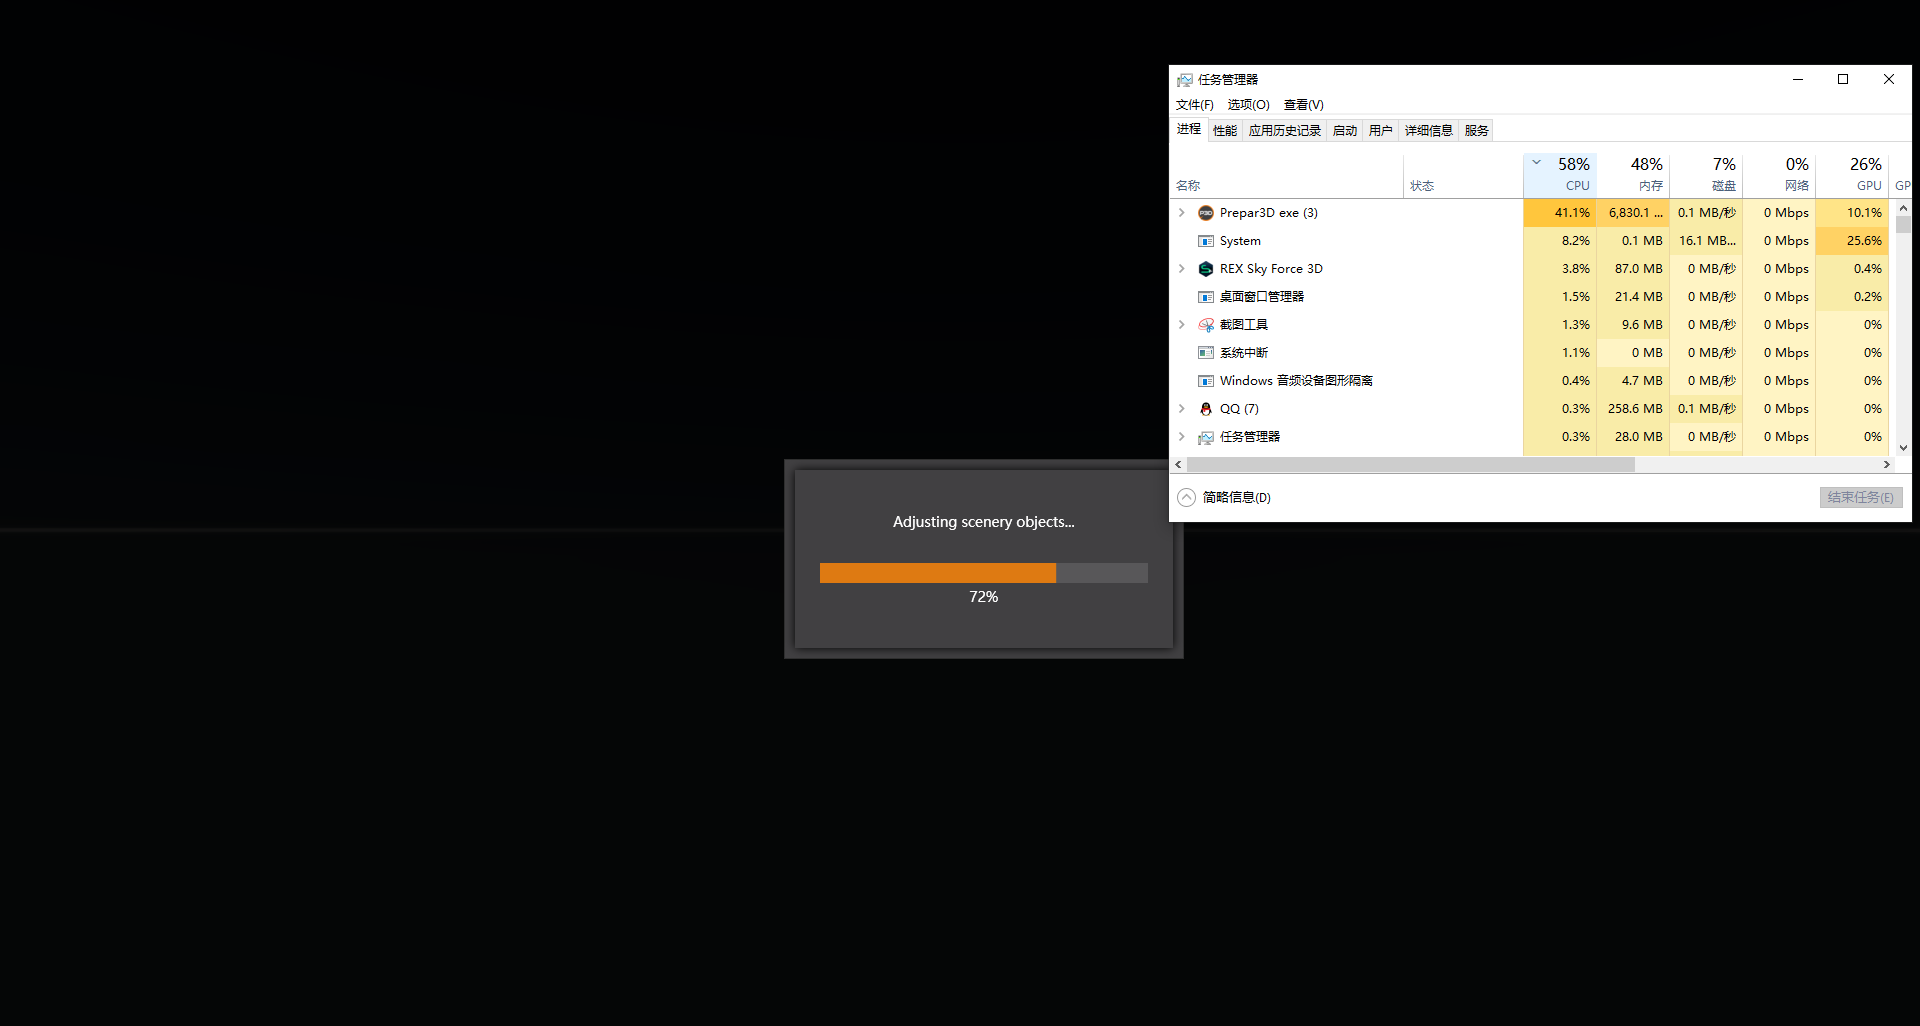Click the 72% progress label
The height and width of the screenshot is (1026, 1920).
point(983,597)
